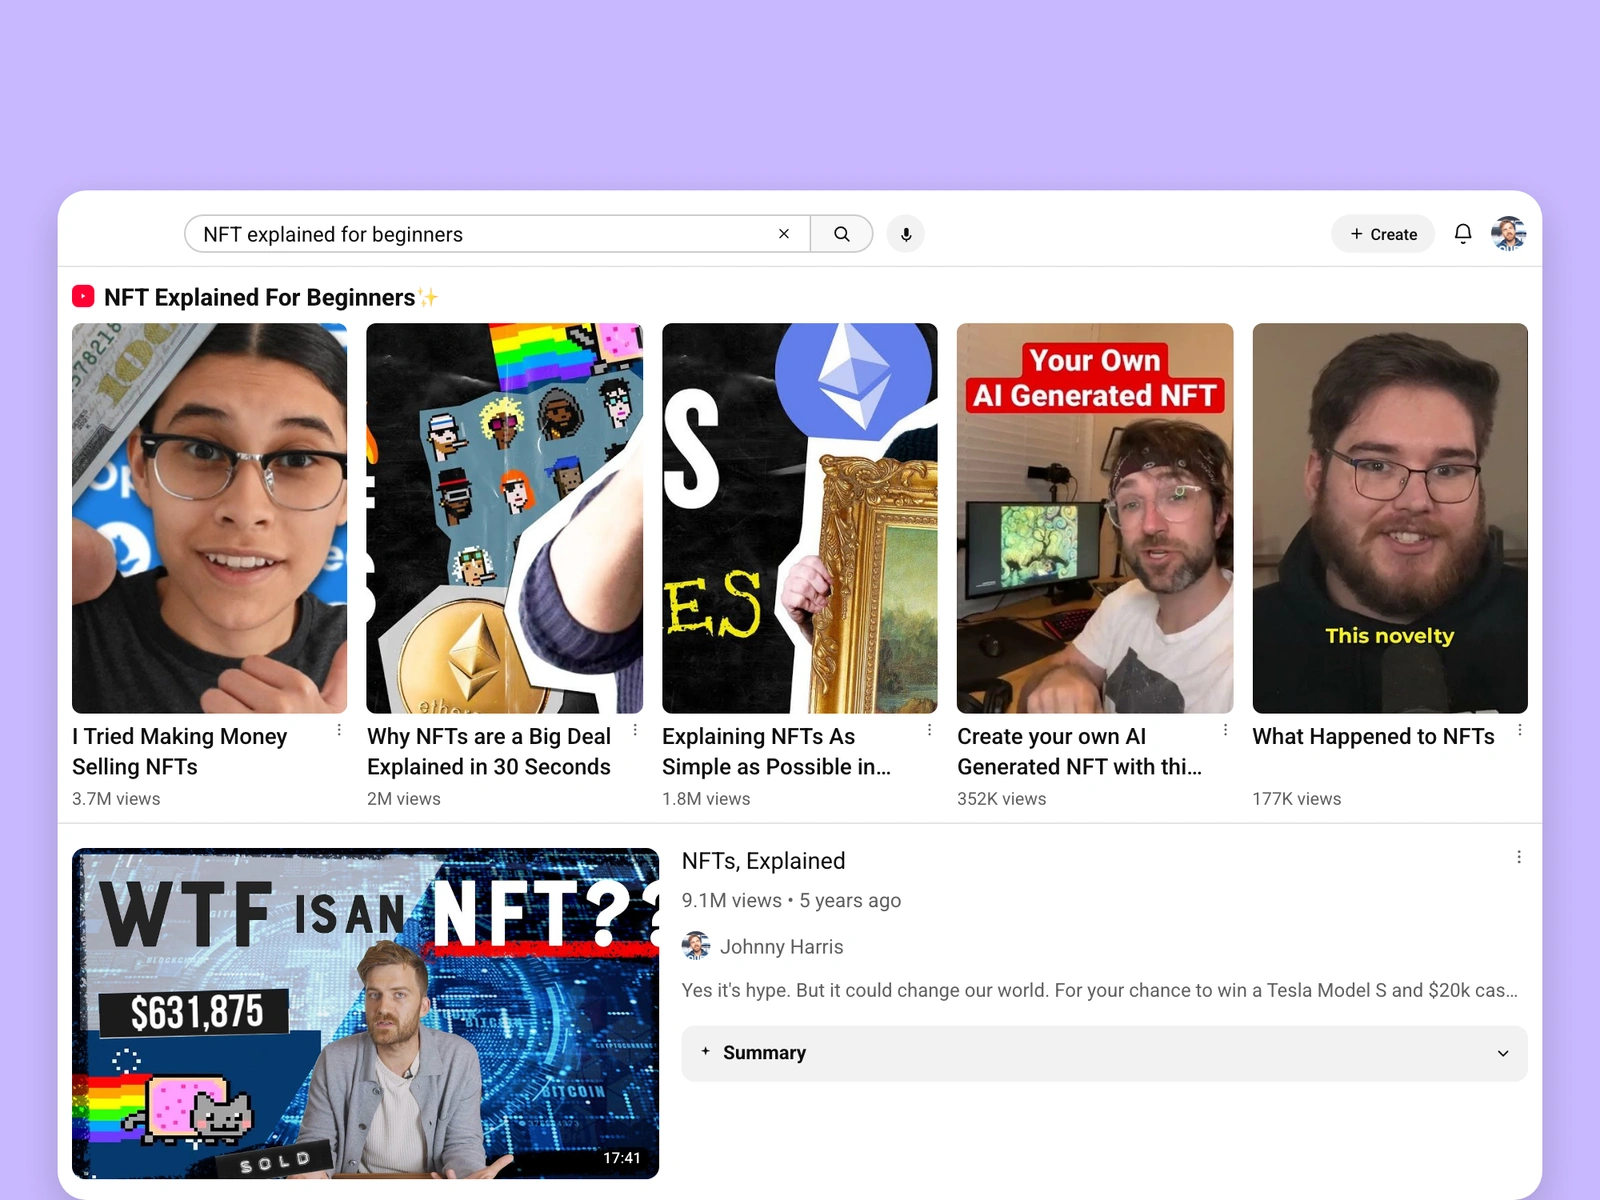Click the red Shorts icon beside the section heading
Image resolution: width=1600 pixels, height=1200 pixels.
[x=83, y=297]
